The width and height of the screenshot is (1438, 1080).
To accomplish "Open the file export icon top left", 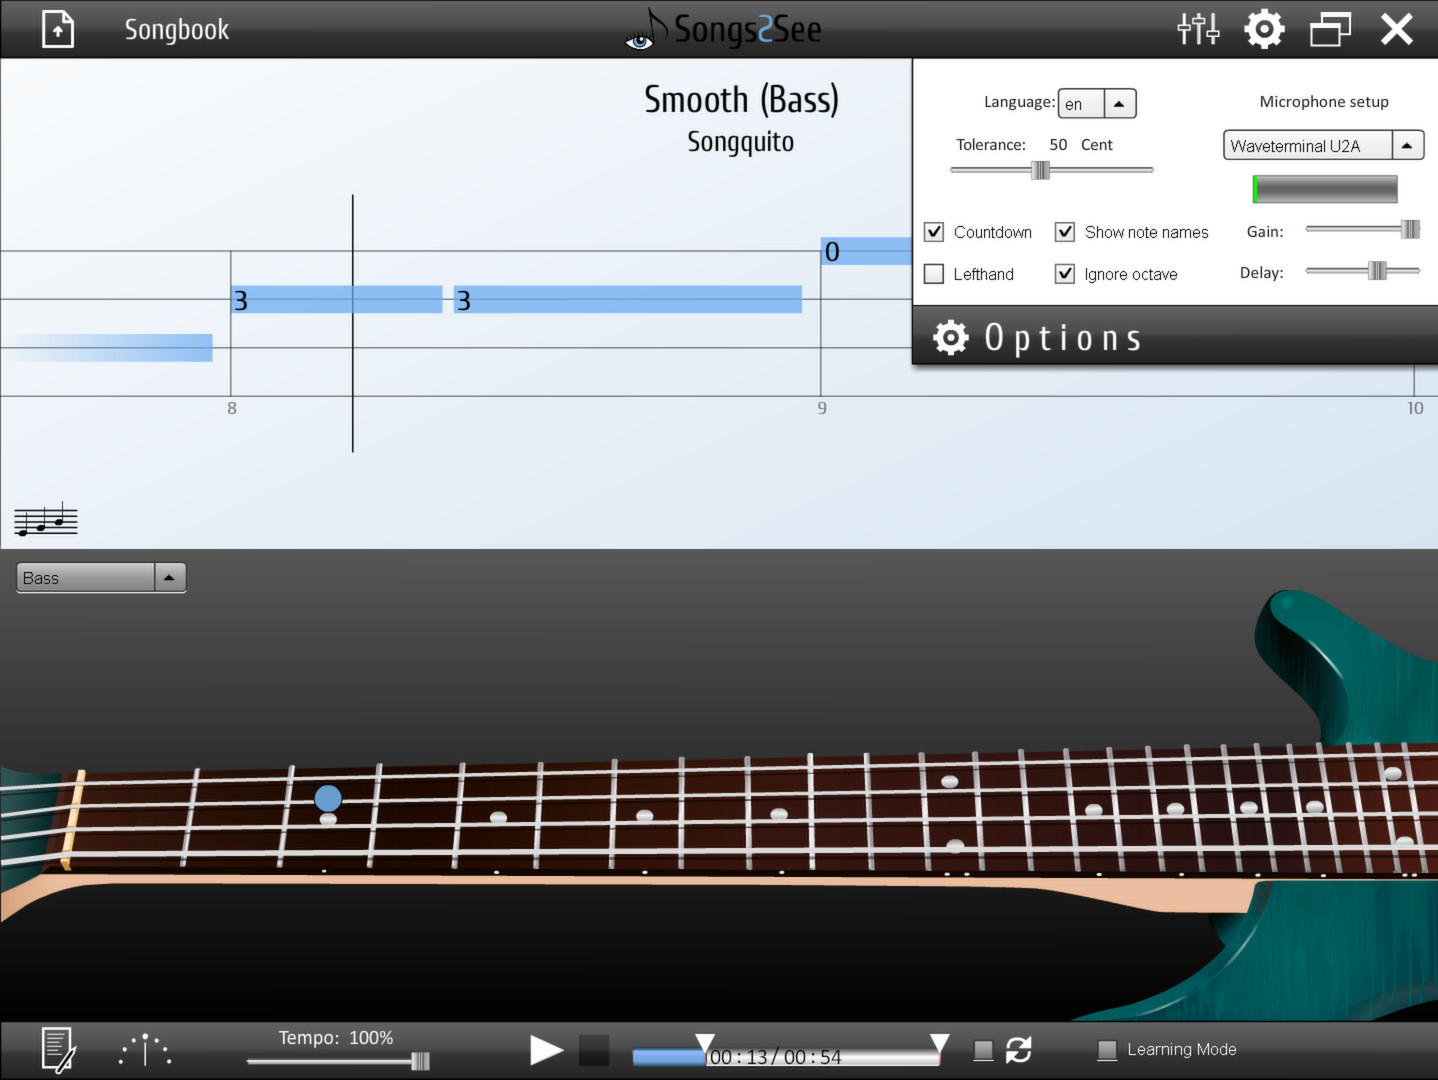I will 57,29.
